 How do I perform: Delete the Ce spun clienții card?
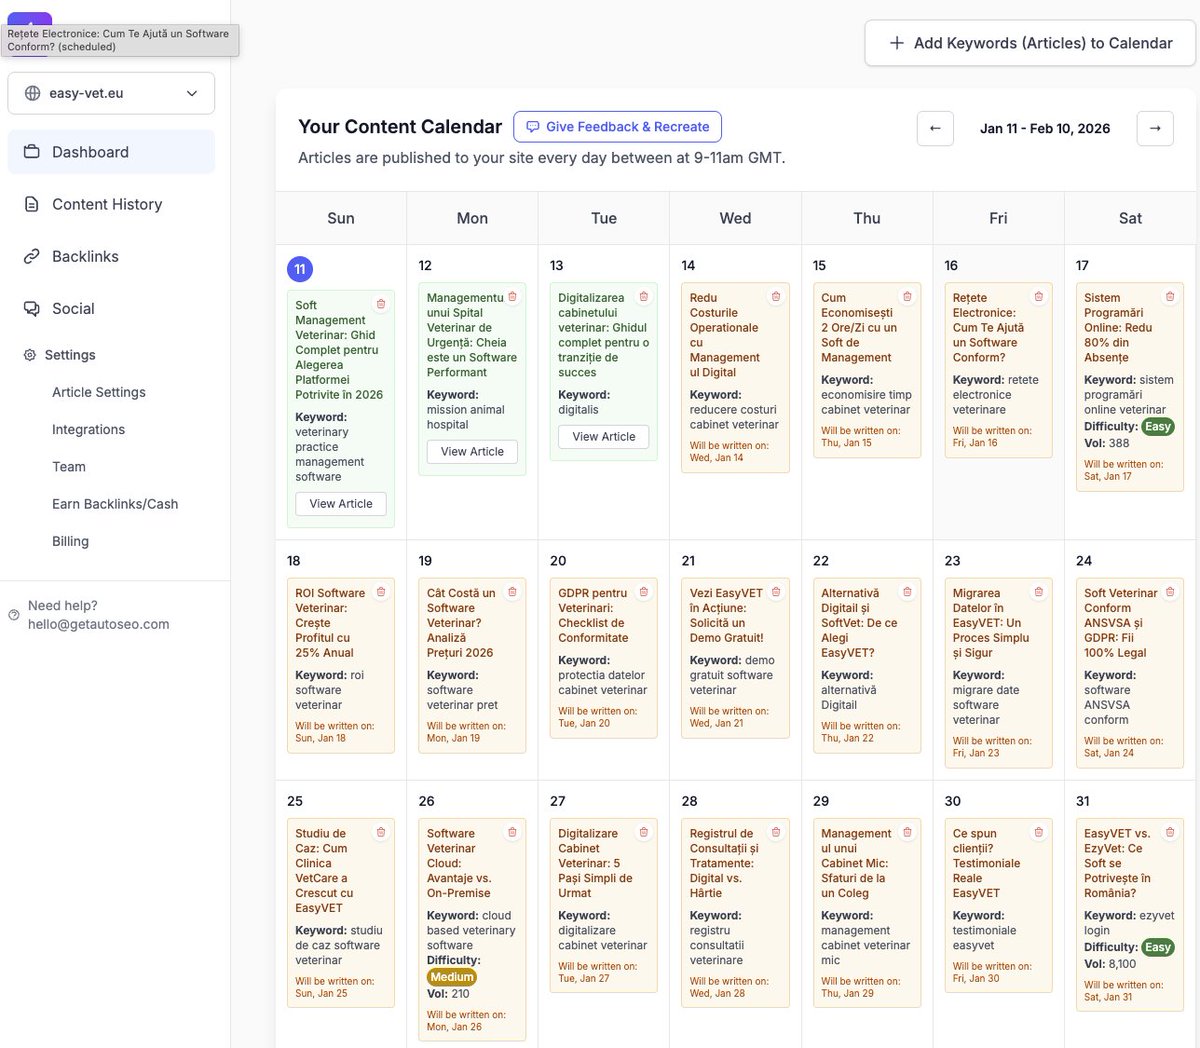(1038, 832)
